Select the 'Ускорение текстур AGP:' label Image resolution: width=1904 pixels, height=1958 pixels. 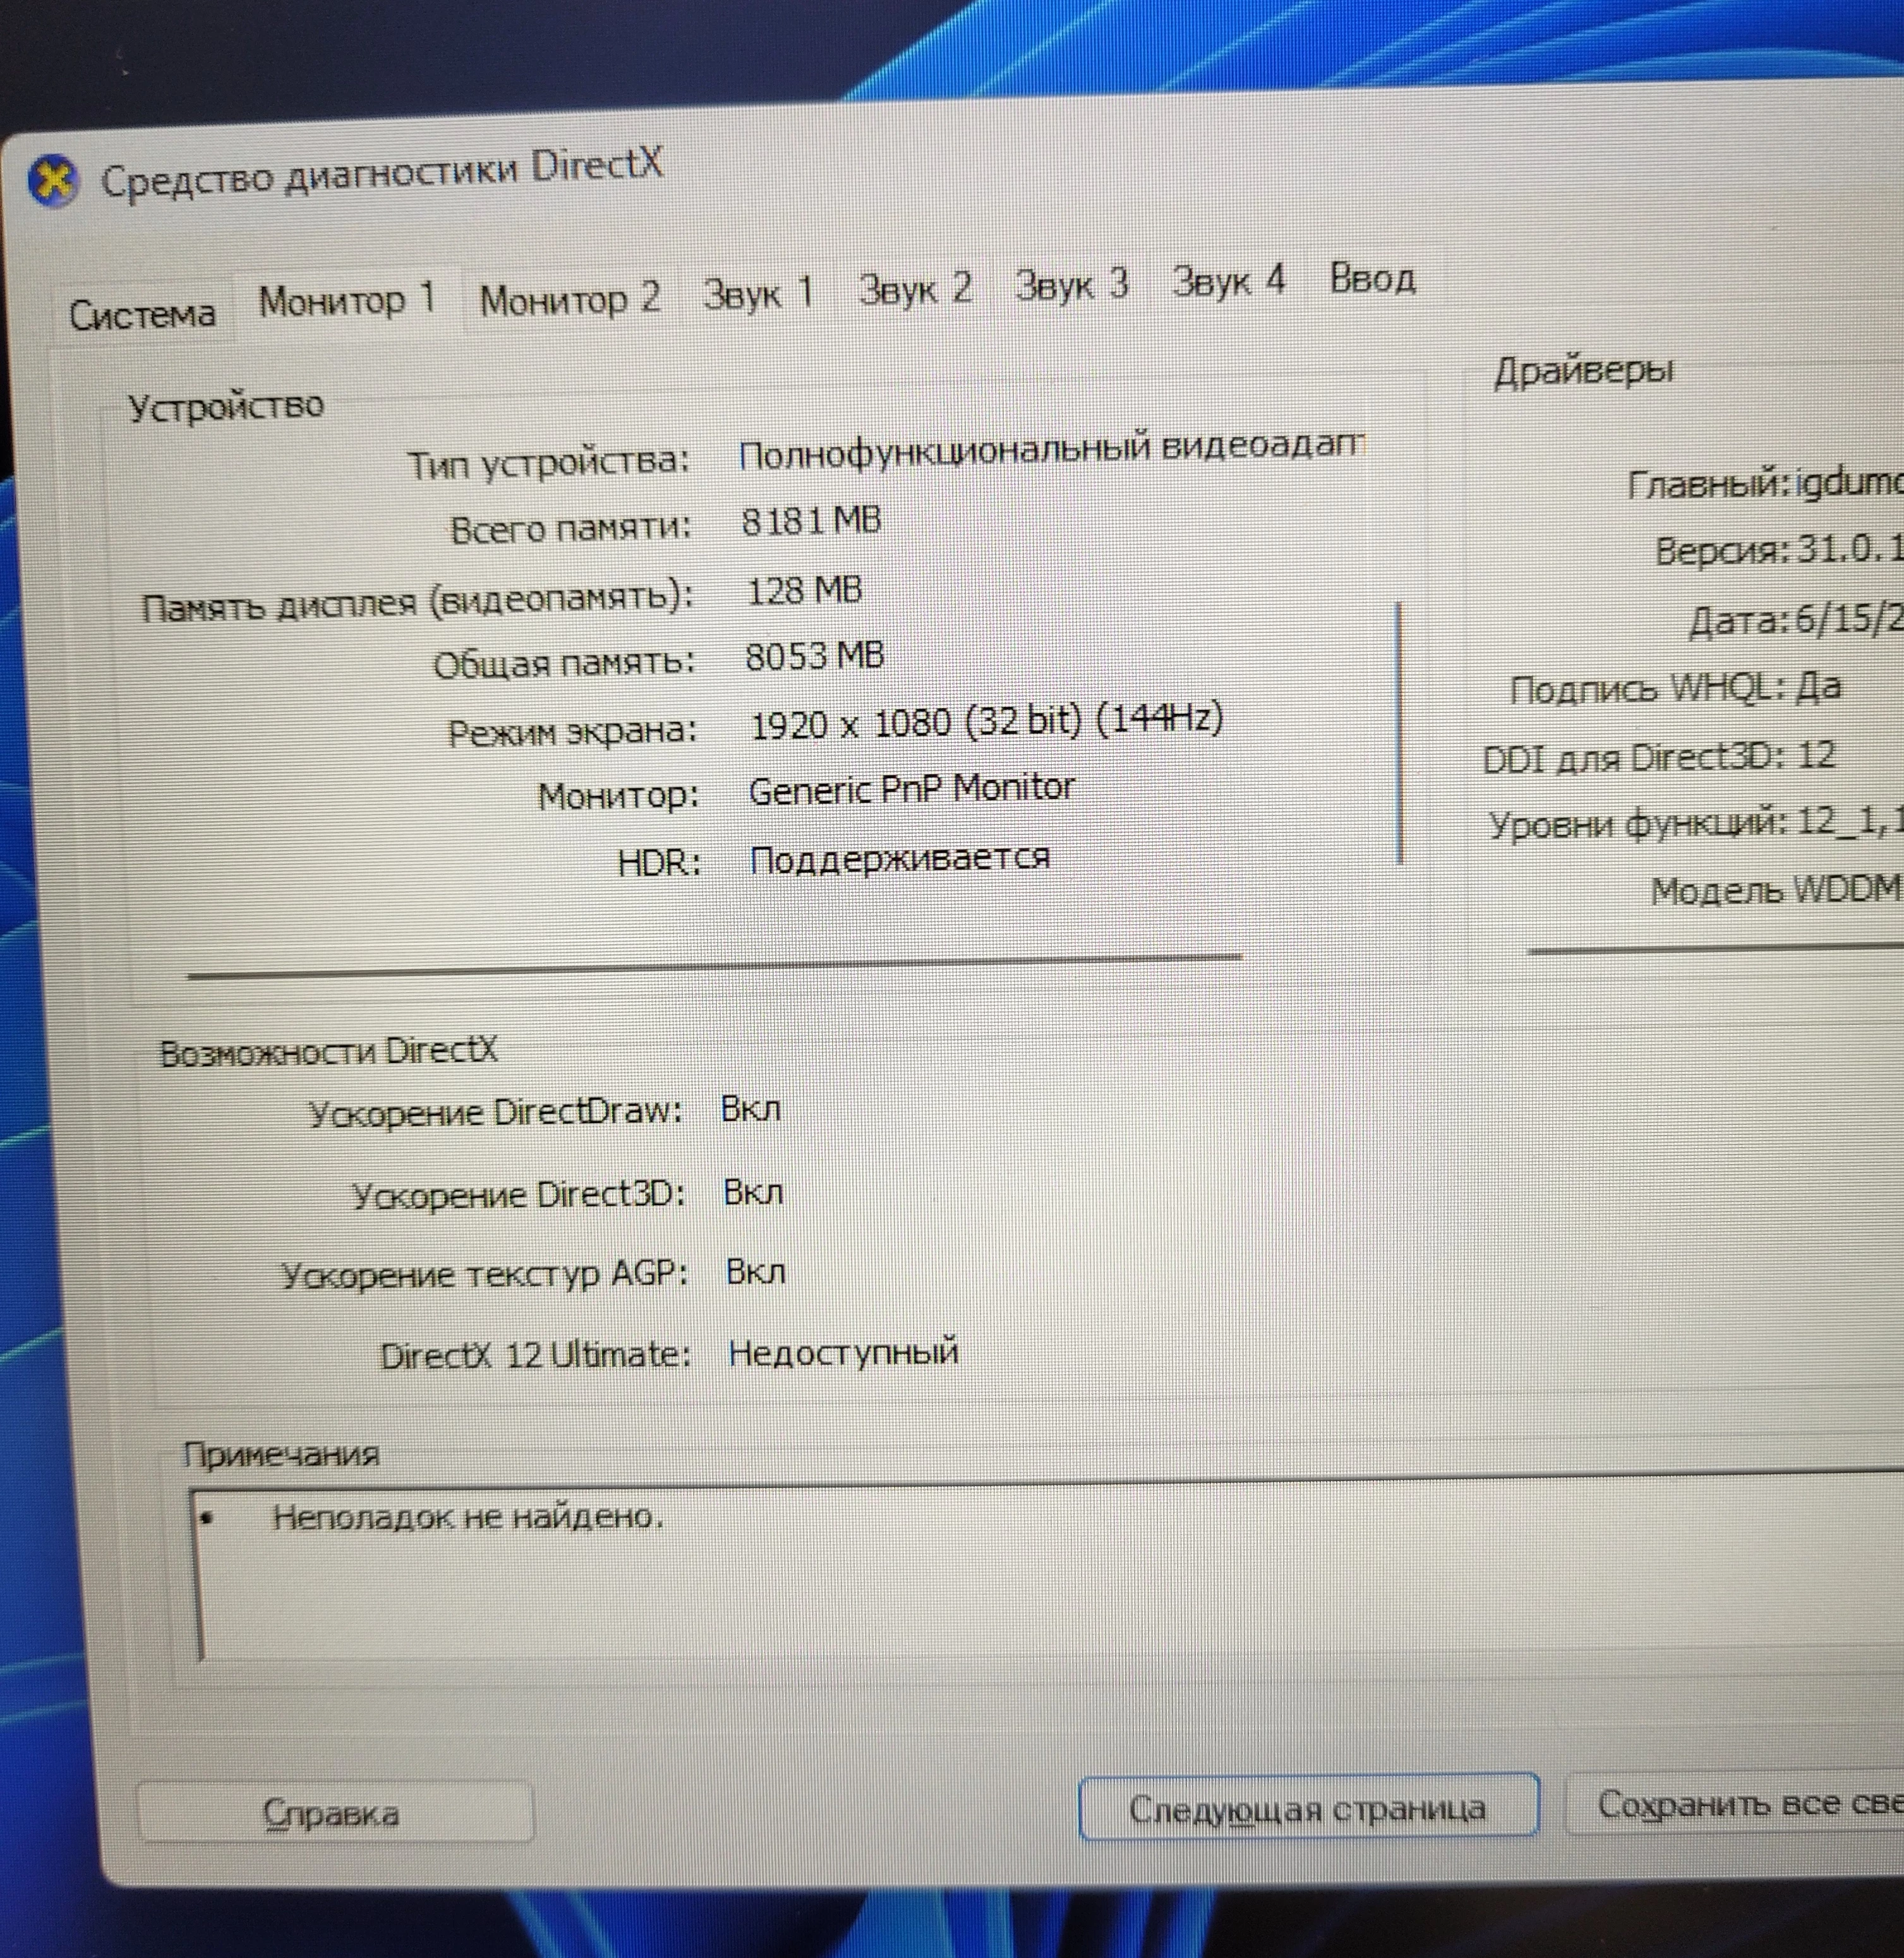pyautogui.click(x=484, y=1275)
